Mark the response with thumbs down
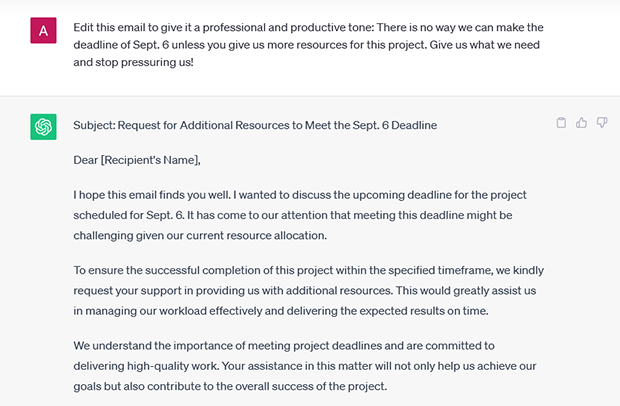The height and width of the screenshot is (406, 620). point(602,123)
